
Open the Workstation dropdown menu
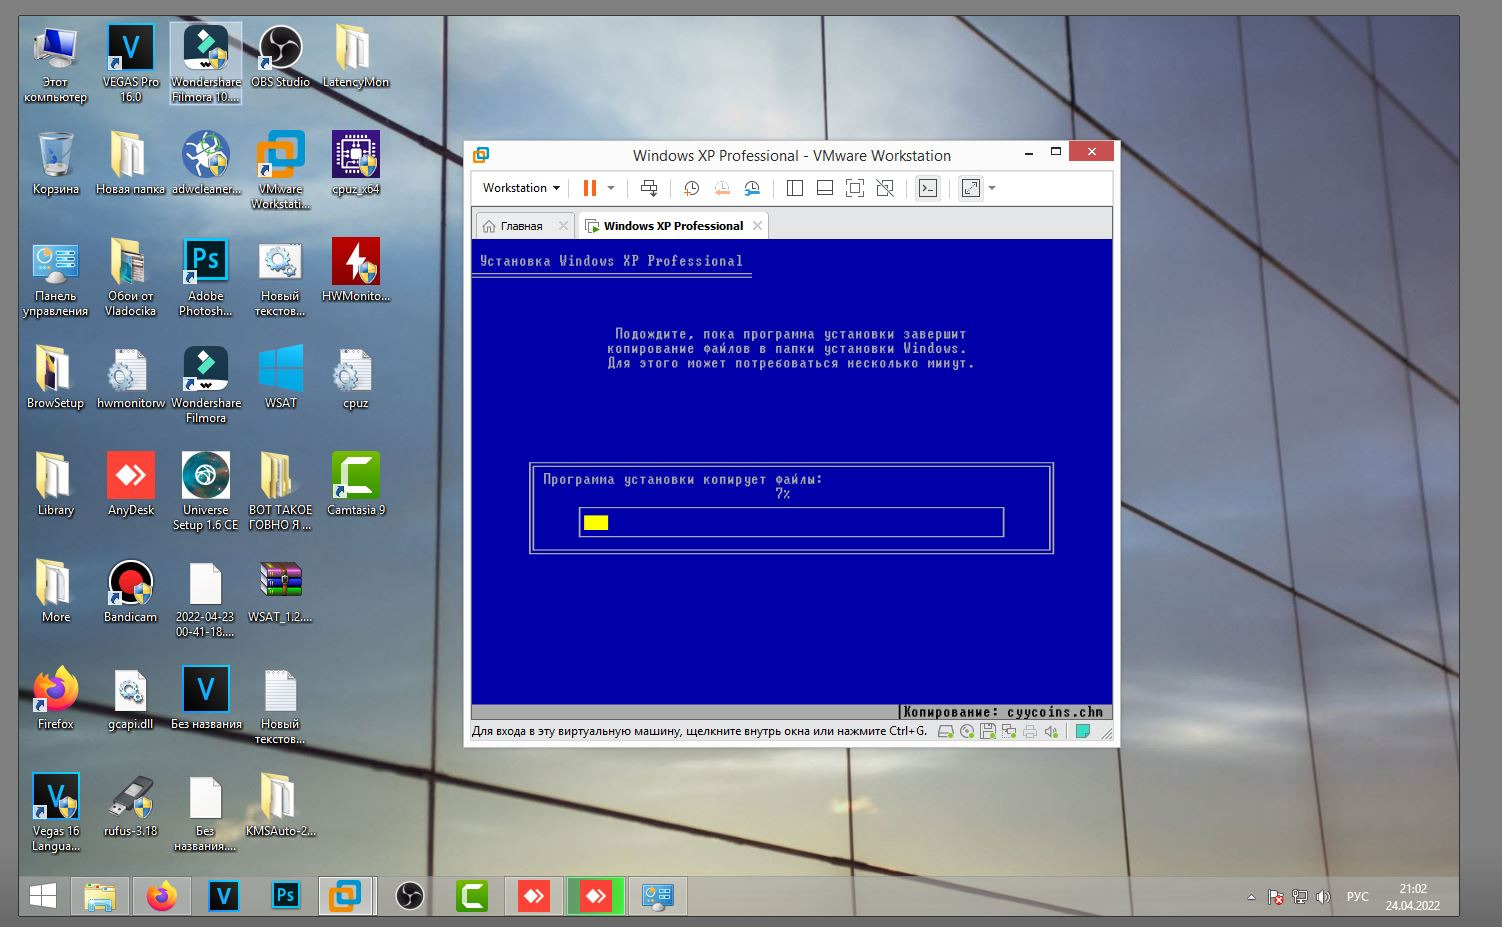tap(521, 188)
